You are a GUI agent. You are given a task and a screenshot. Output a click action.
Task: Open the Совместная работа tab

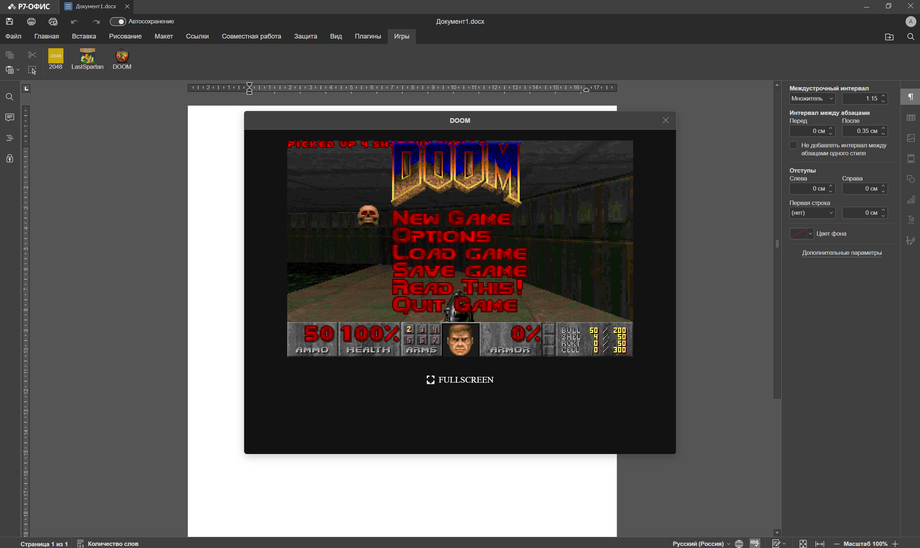251,36
